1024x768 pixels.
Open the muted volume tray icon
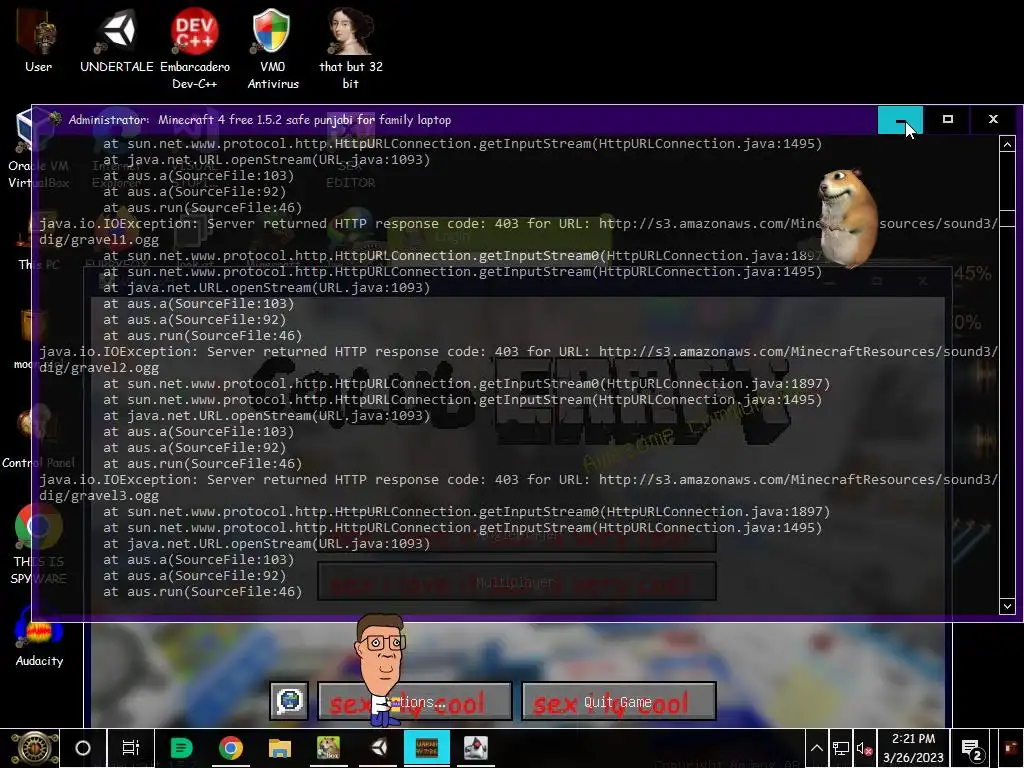click(865, 749)
